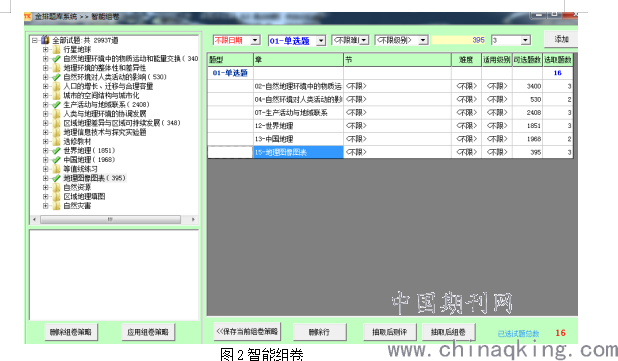
Task: Click folder icon beside 人口的增长、迁移与合理容量
Action: 56,86
